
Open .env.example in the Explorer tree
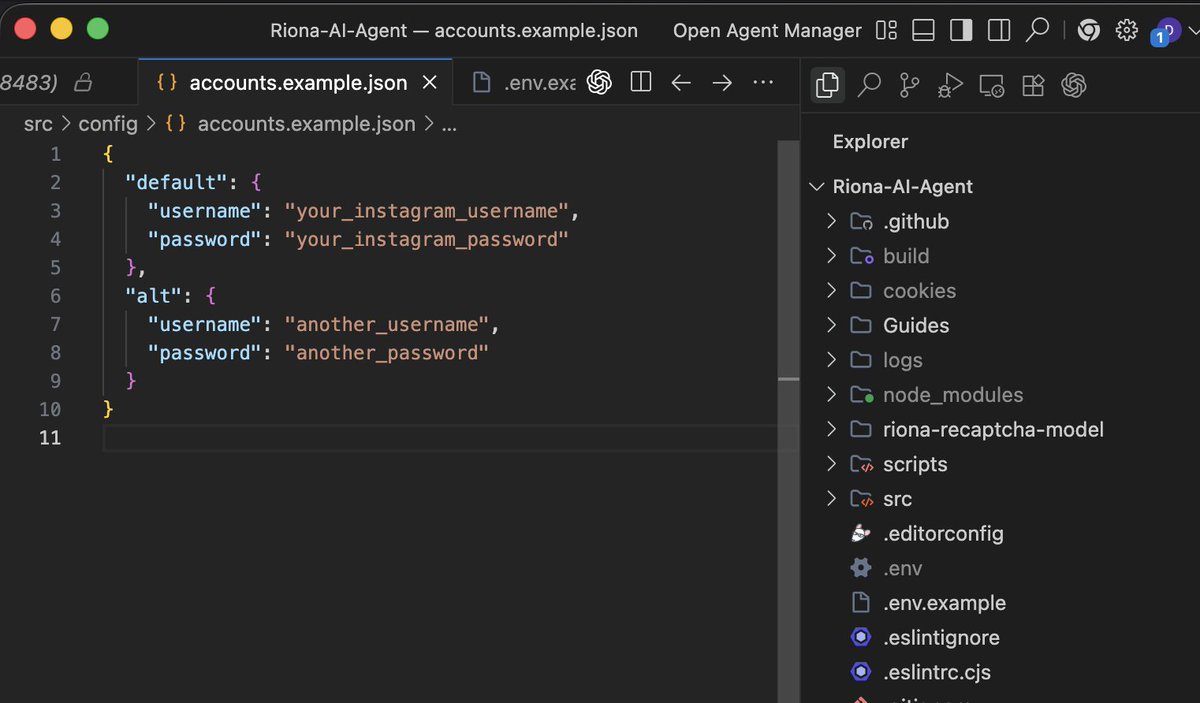click(944, 603)
